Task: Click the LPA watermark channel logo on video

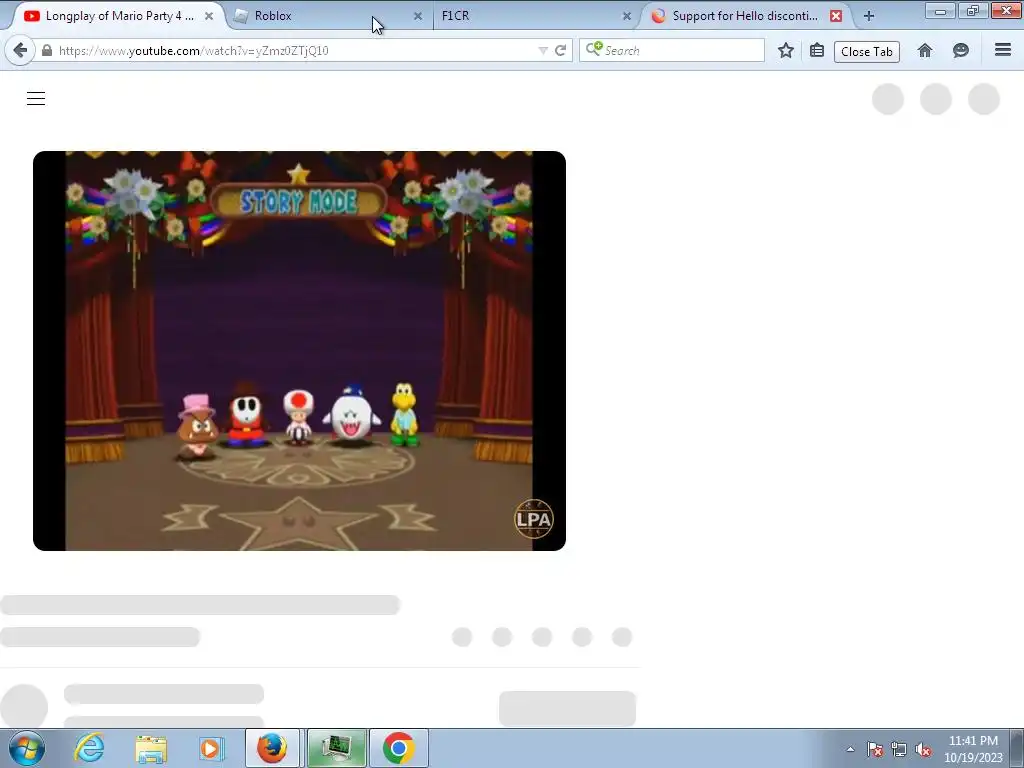Action: [x=534, y=519]
